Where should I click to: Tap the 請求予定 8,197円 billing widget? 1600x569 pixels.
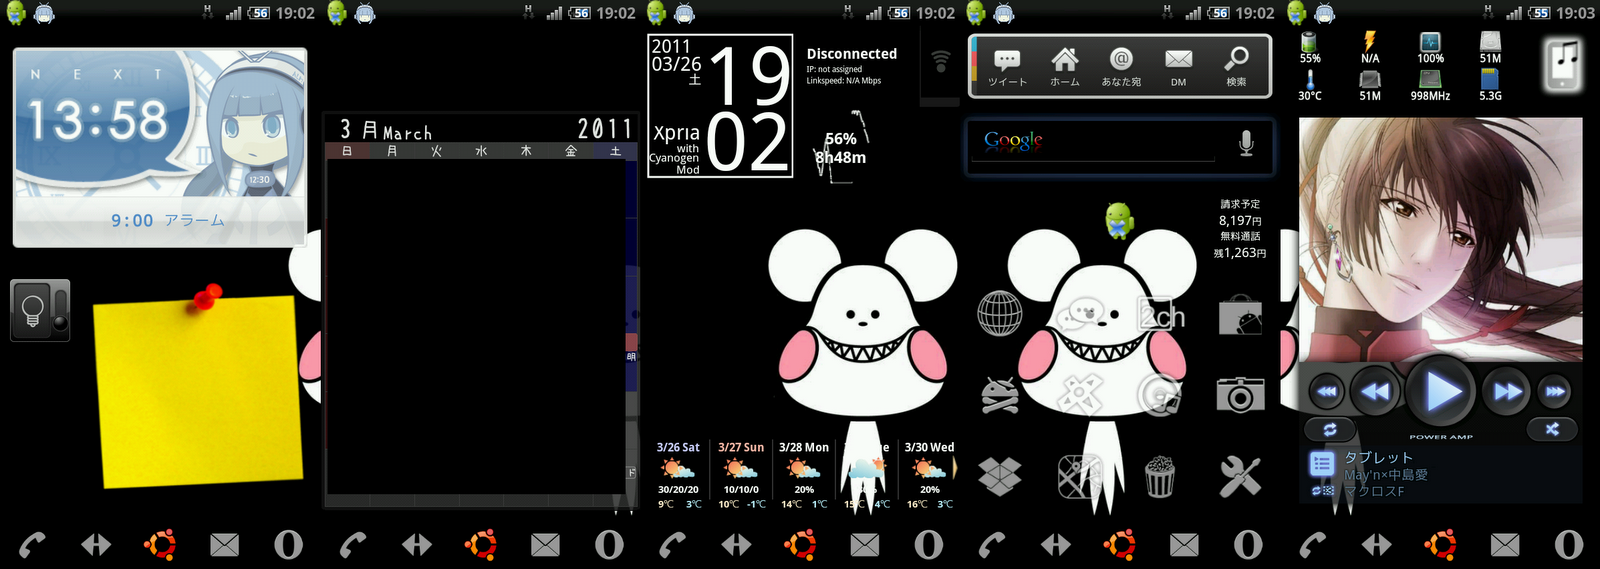[x=1240, y=213]
